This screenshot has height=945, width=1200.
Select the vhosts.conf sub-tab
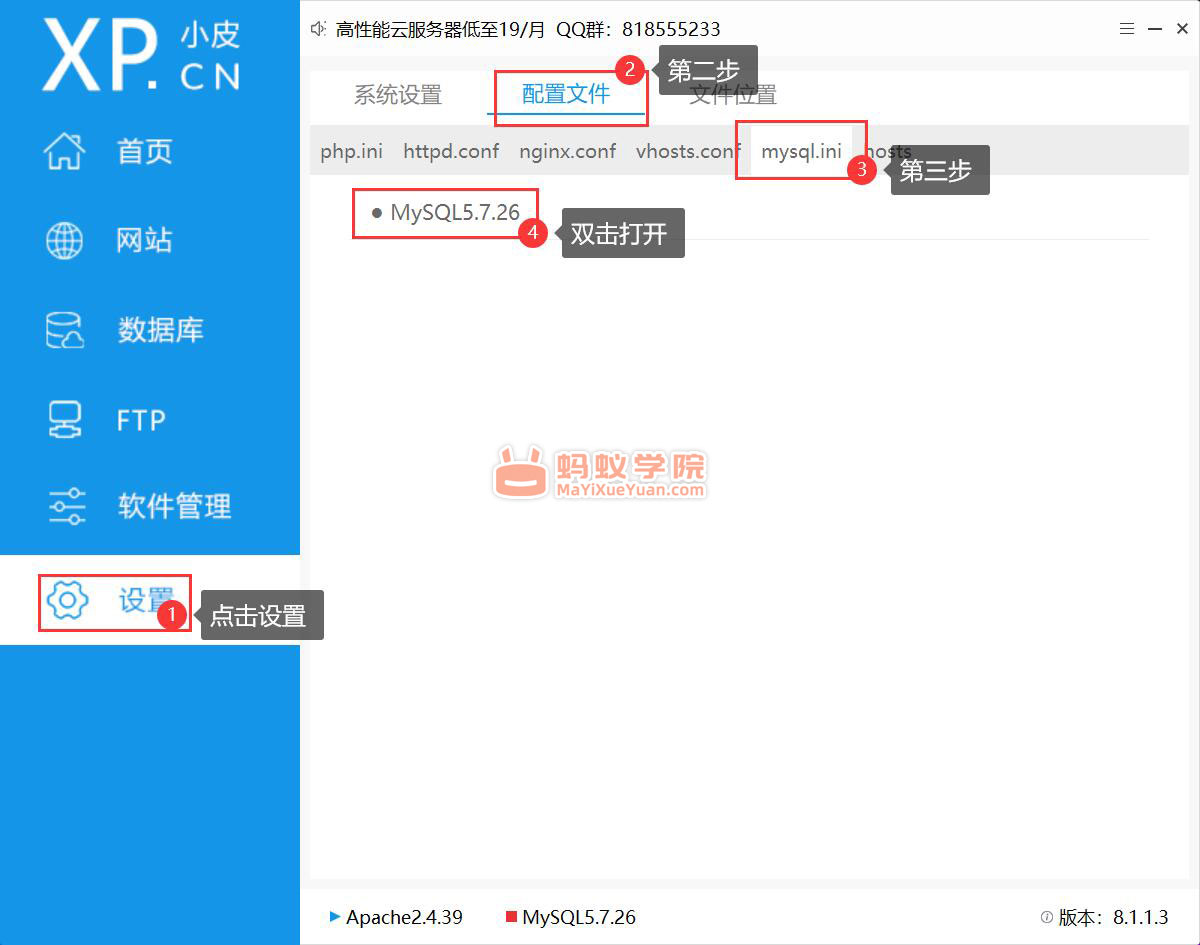click(x=688, y=152)
